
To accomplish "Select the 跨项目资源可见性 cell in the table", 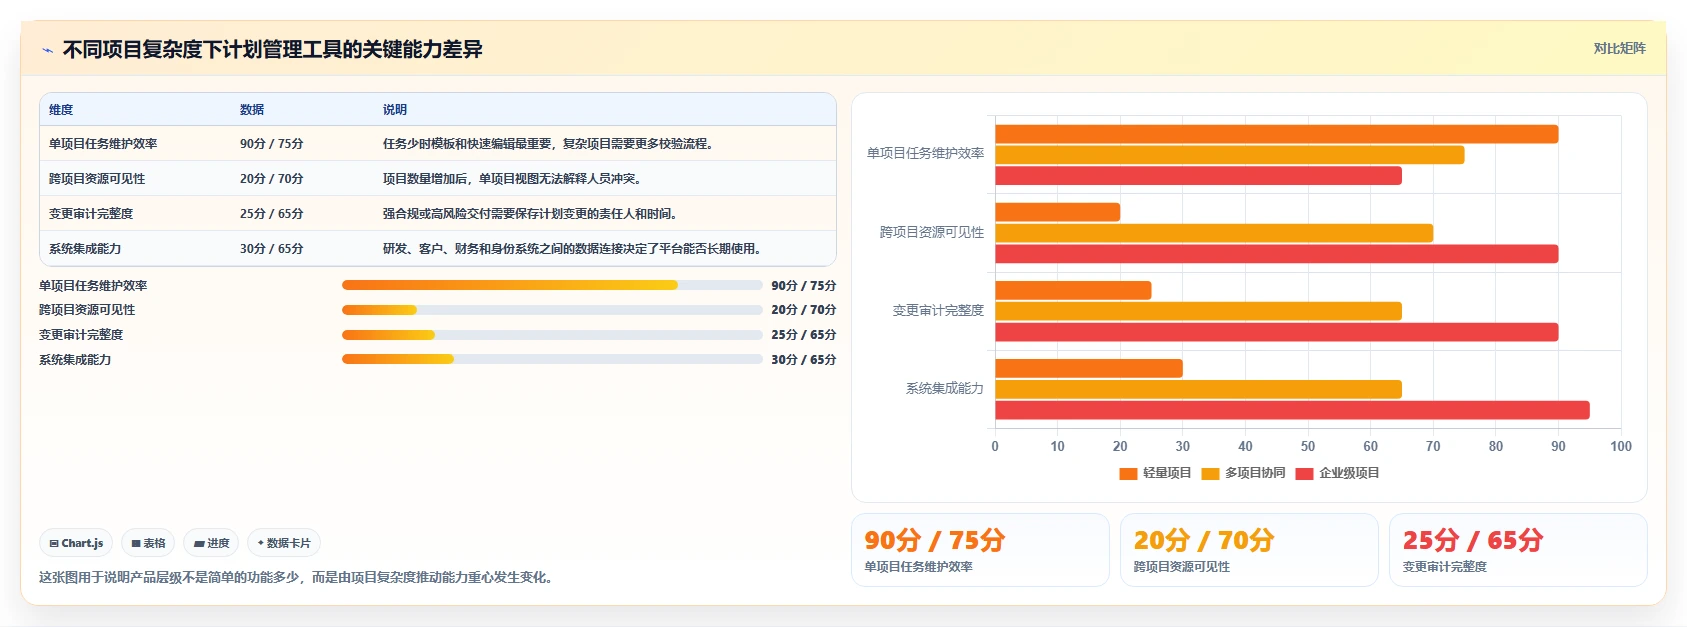I will tap(97, 179).
